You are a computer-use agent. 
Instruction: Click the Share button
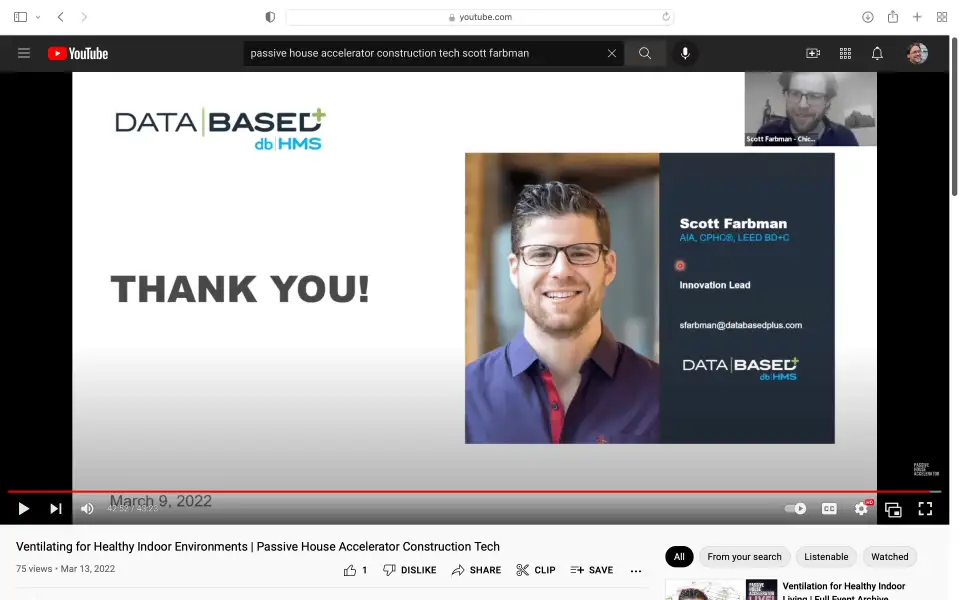pos(476,570)
